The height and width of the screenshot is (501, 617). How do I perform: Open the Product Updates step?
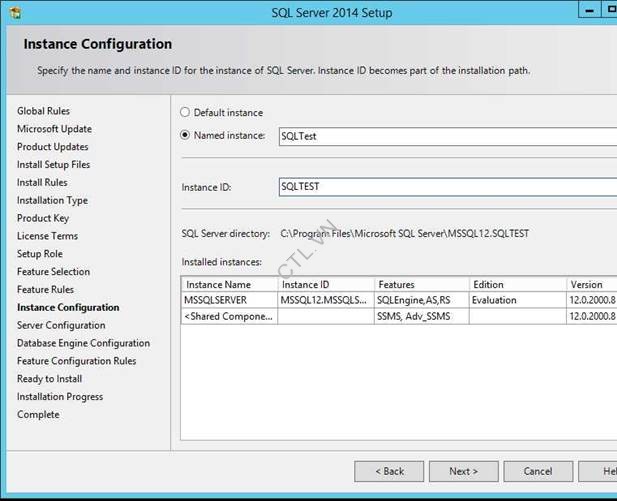[53, 147]
